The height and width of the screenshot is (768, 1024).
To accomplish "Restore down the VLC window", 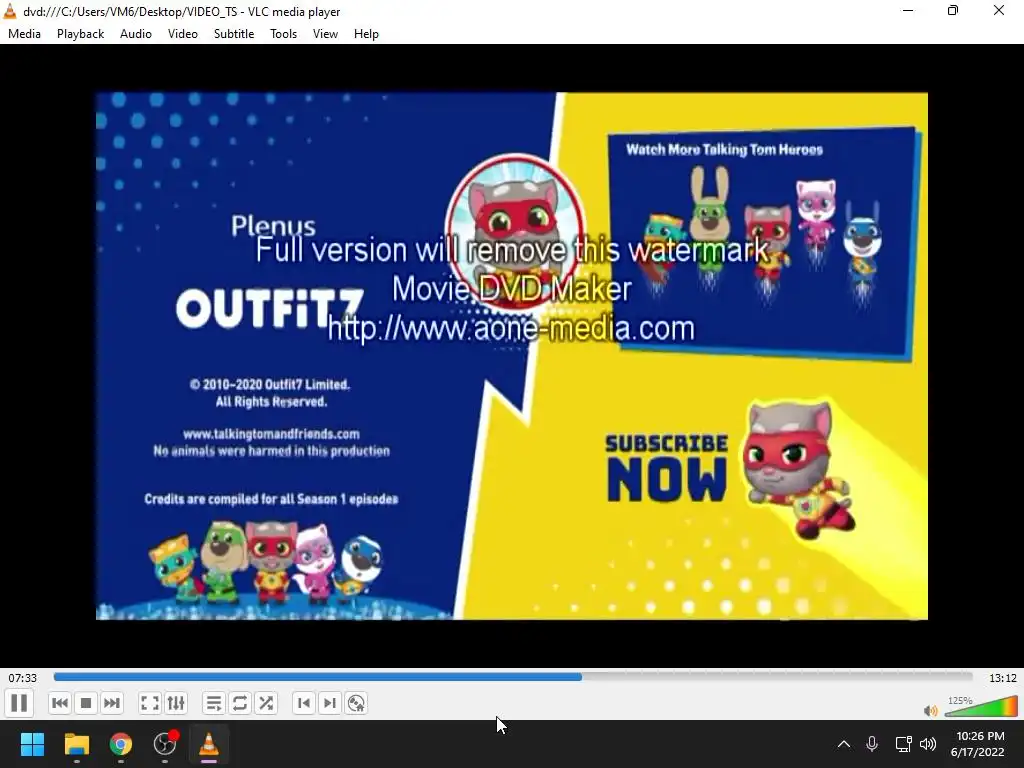I will coord(953,10).
